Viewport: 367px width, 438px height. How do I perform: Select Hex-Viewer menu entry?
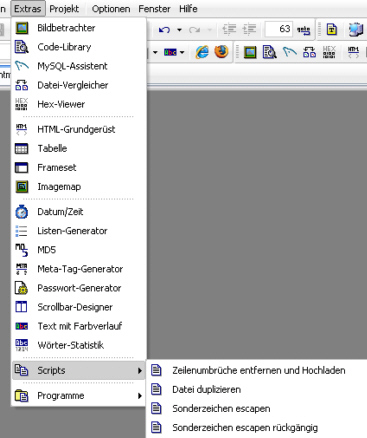tap(79, 104)
